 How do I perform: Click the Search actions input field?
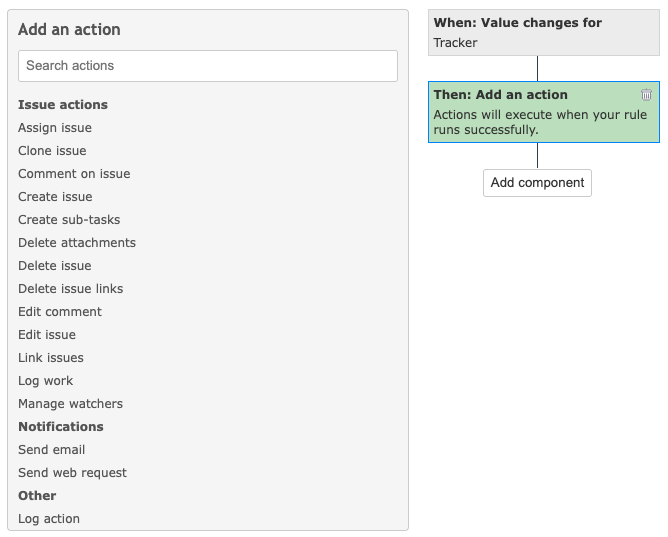point(208,66)
